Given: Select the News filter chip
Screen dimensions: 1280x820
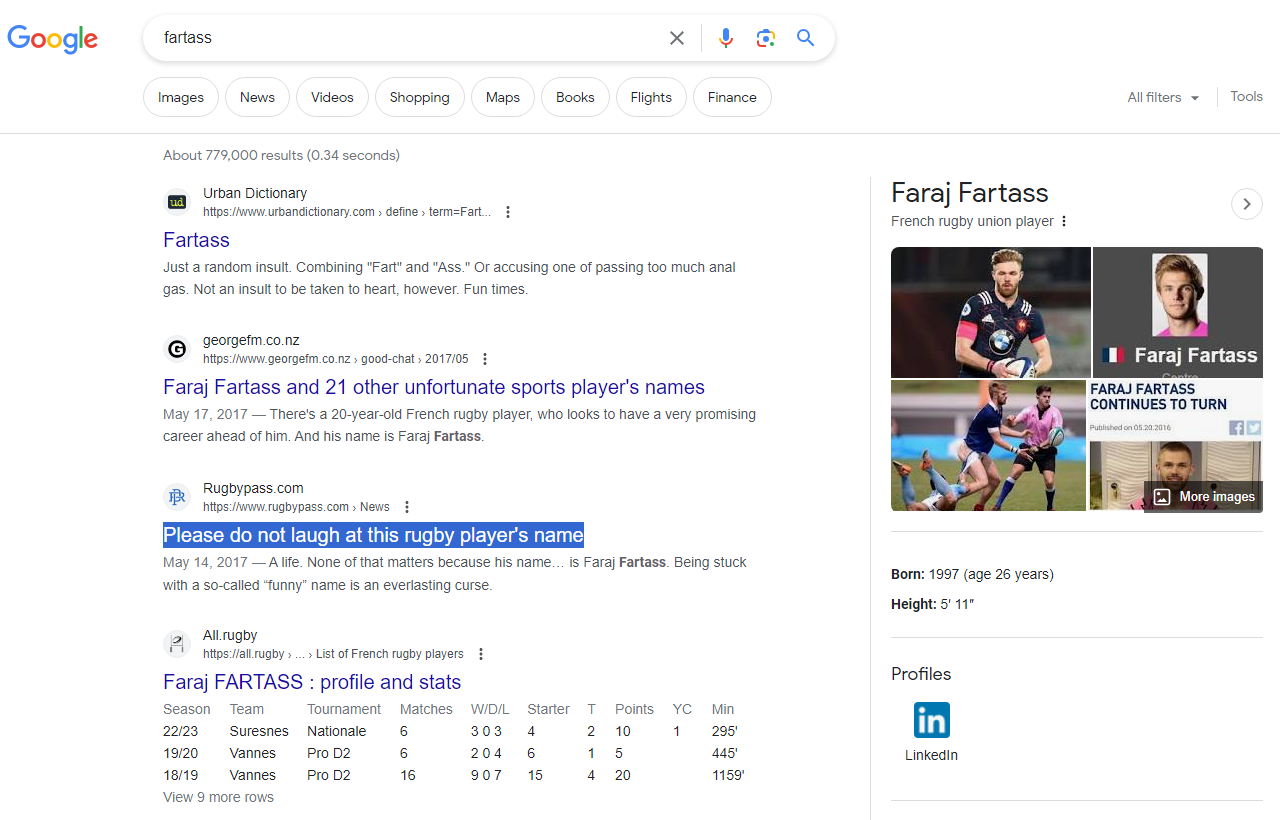Looking at the screenshot, I should [x=257, y=97].
